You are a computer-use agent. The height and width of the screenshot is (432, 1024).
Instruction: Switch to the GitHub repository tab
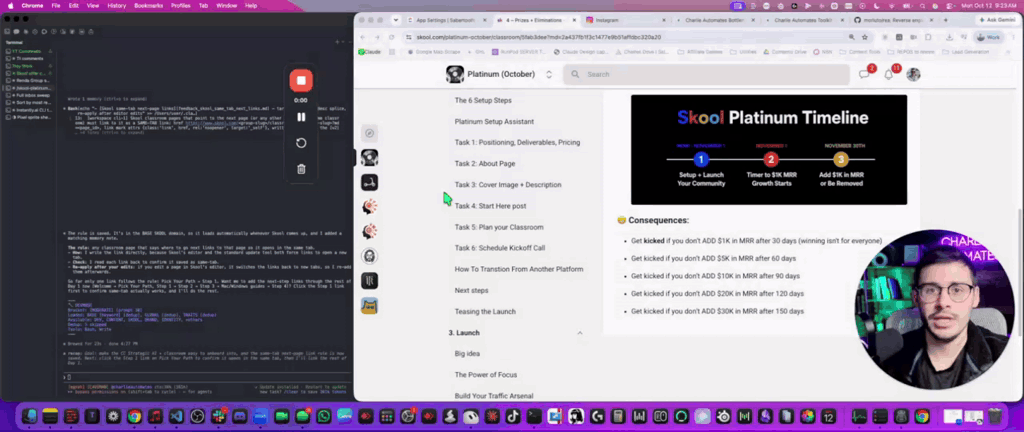click(895, 20)
